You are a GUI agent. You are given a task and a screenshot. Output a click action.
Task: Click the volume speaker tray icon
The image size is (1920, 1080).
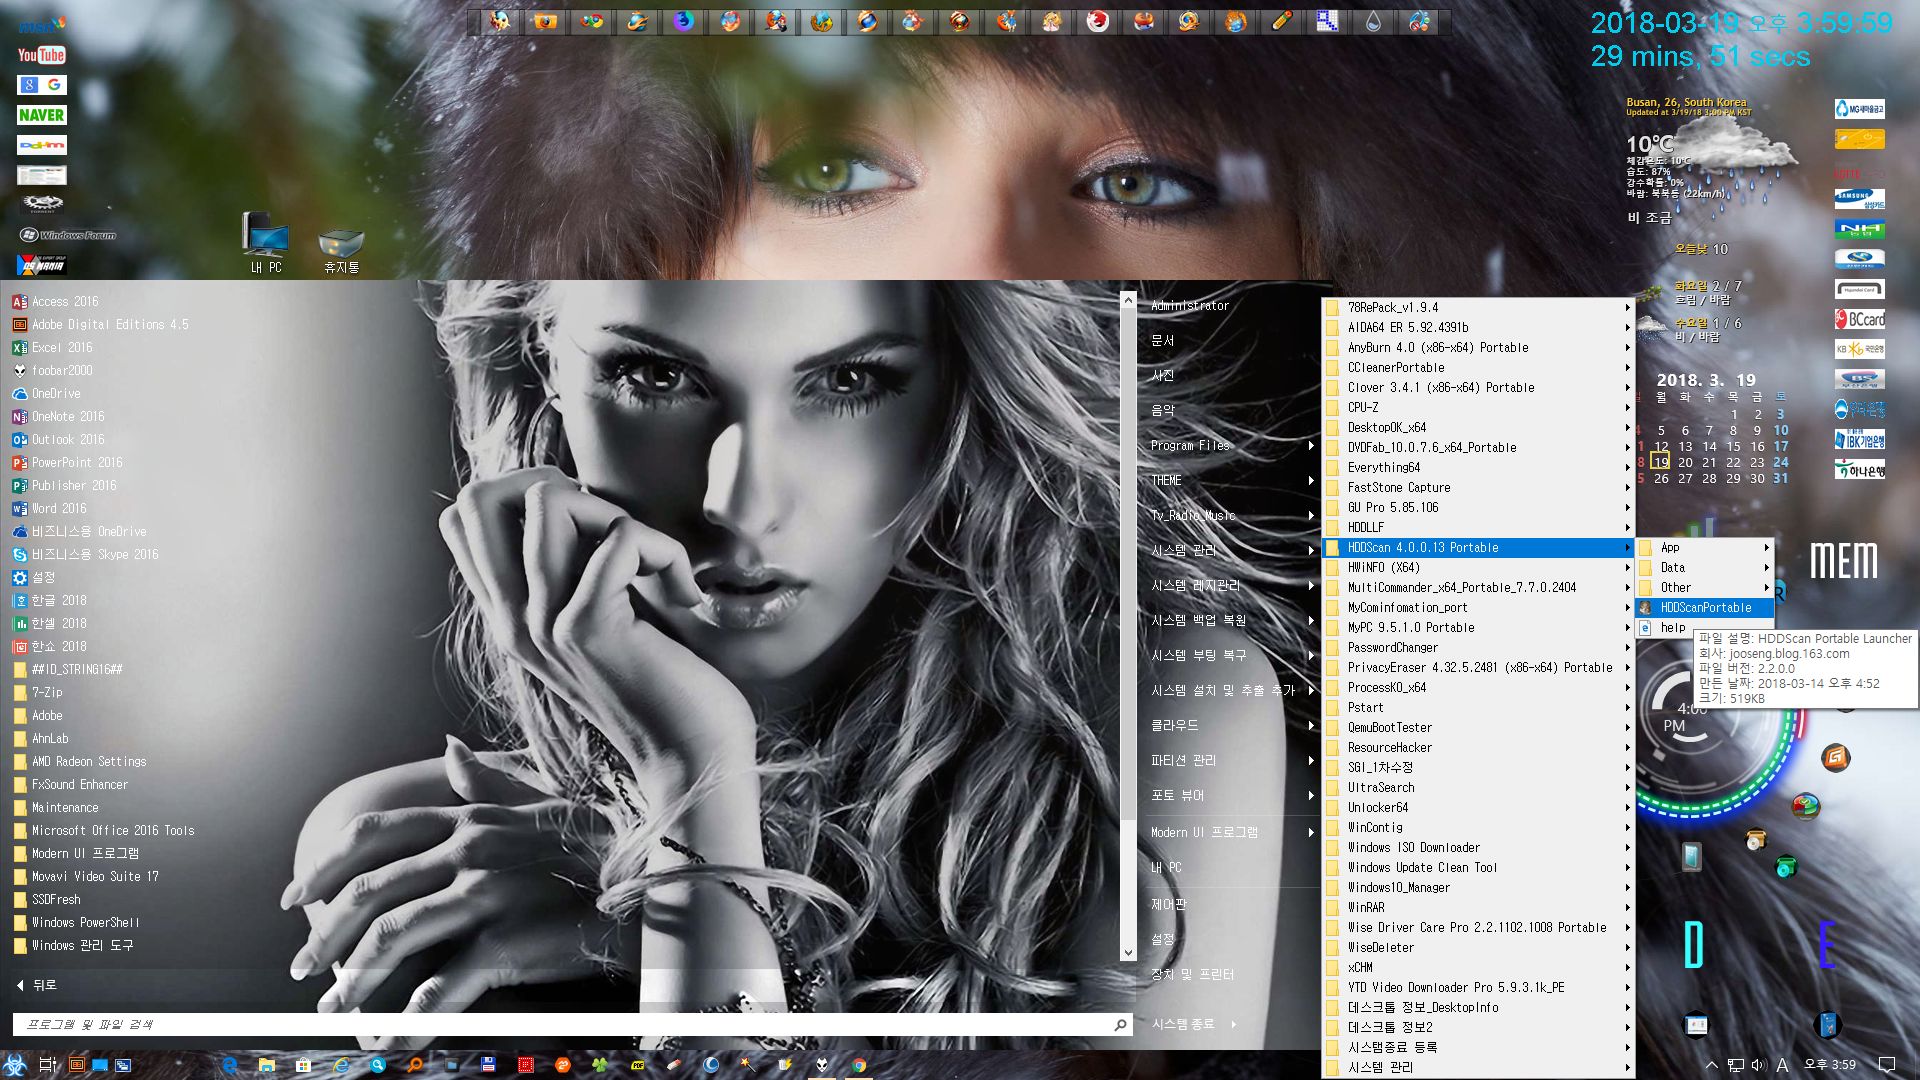tap(1758, 1065)
